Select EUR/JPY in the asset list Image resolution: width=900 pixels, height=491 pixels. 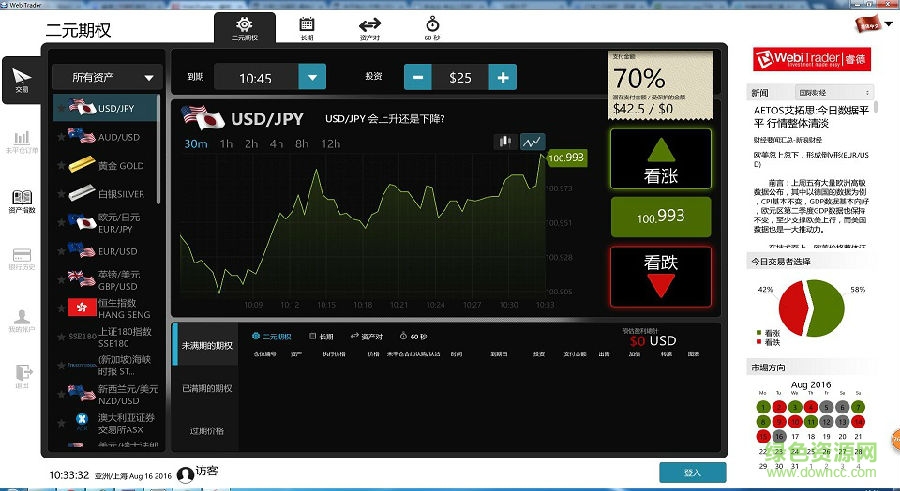[104, 223]
